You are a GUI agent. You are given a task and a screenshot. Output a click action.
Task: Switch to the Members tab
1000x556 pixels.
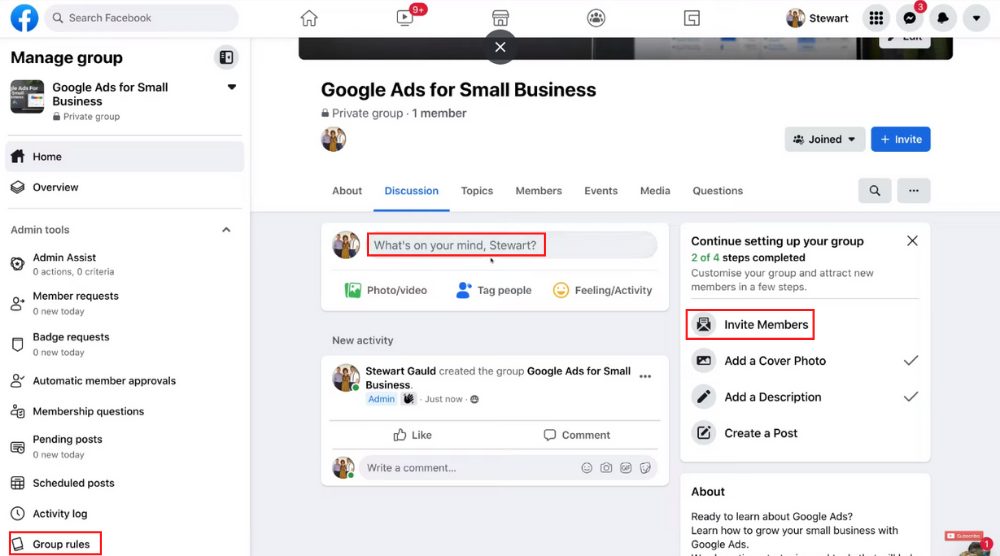(x=538, y=191)
